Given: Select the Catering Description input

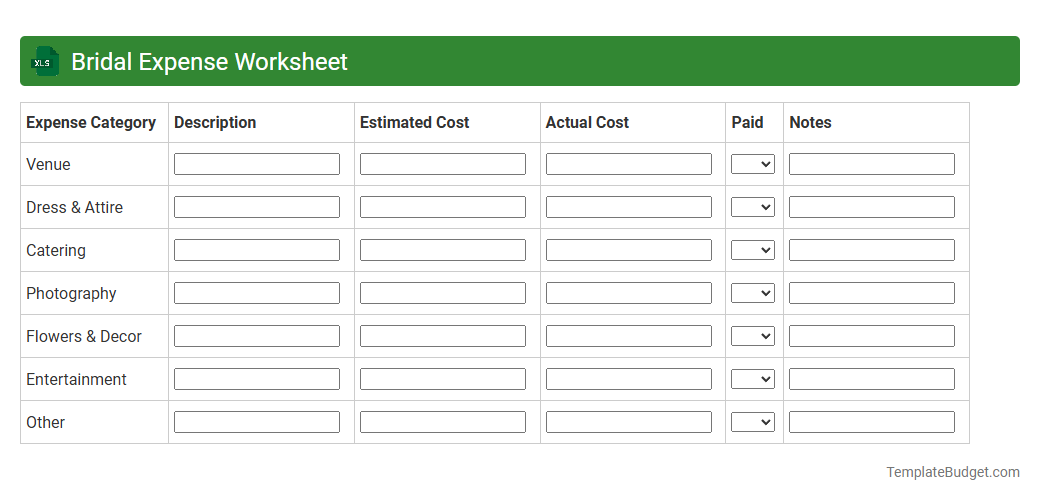Looking at the screenshot, I should (x=257, y=250).
